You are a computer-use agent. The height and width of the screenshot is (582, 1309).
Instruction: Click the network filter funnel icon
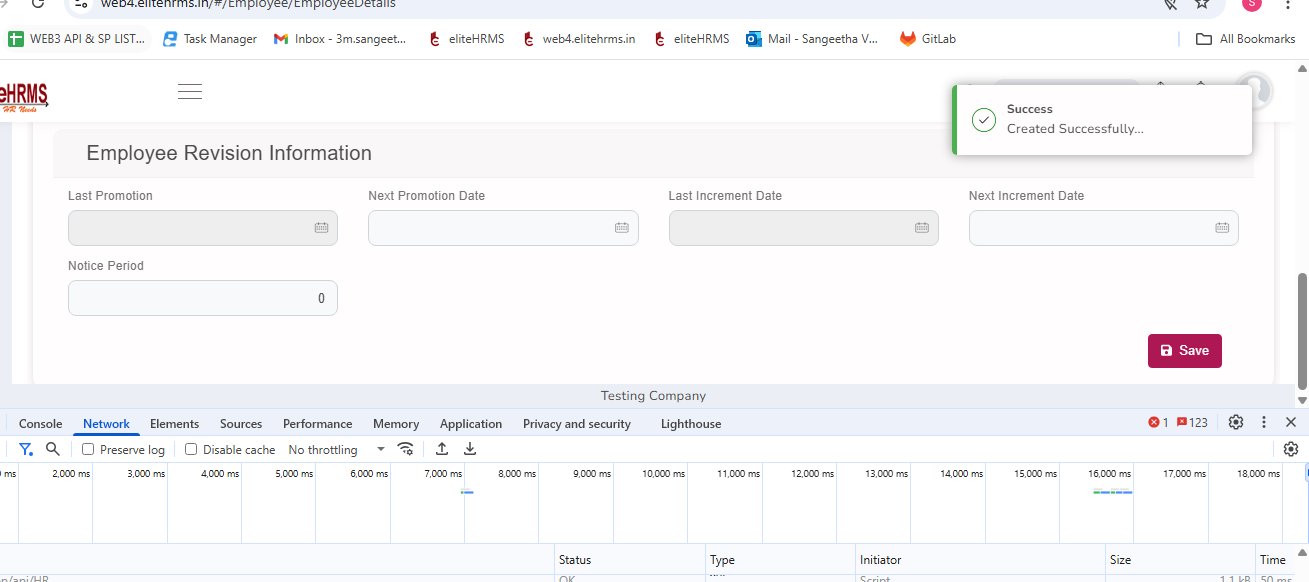[26, 450]
